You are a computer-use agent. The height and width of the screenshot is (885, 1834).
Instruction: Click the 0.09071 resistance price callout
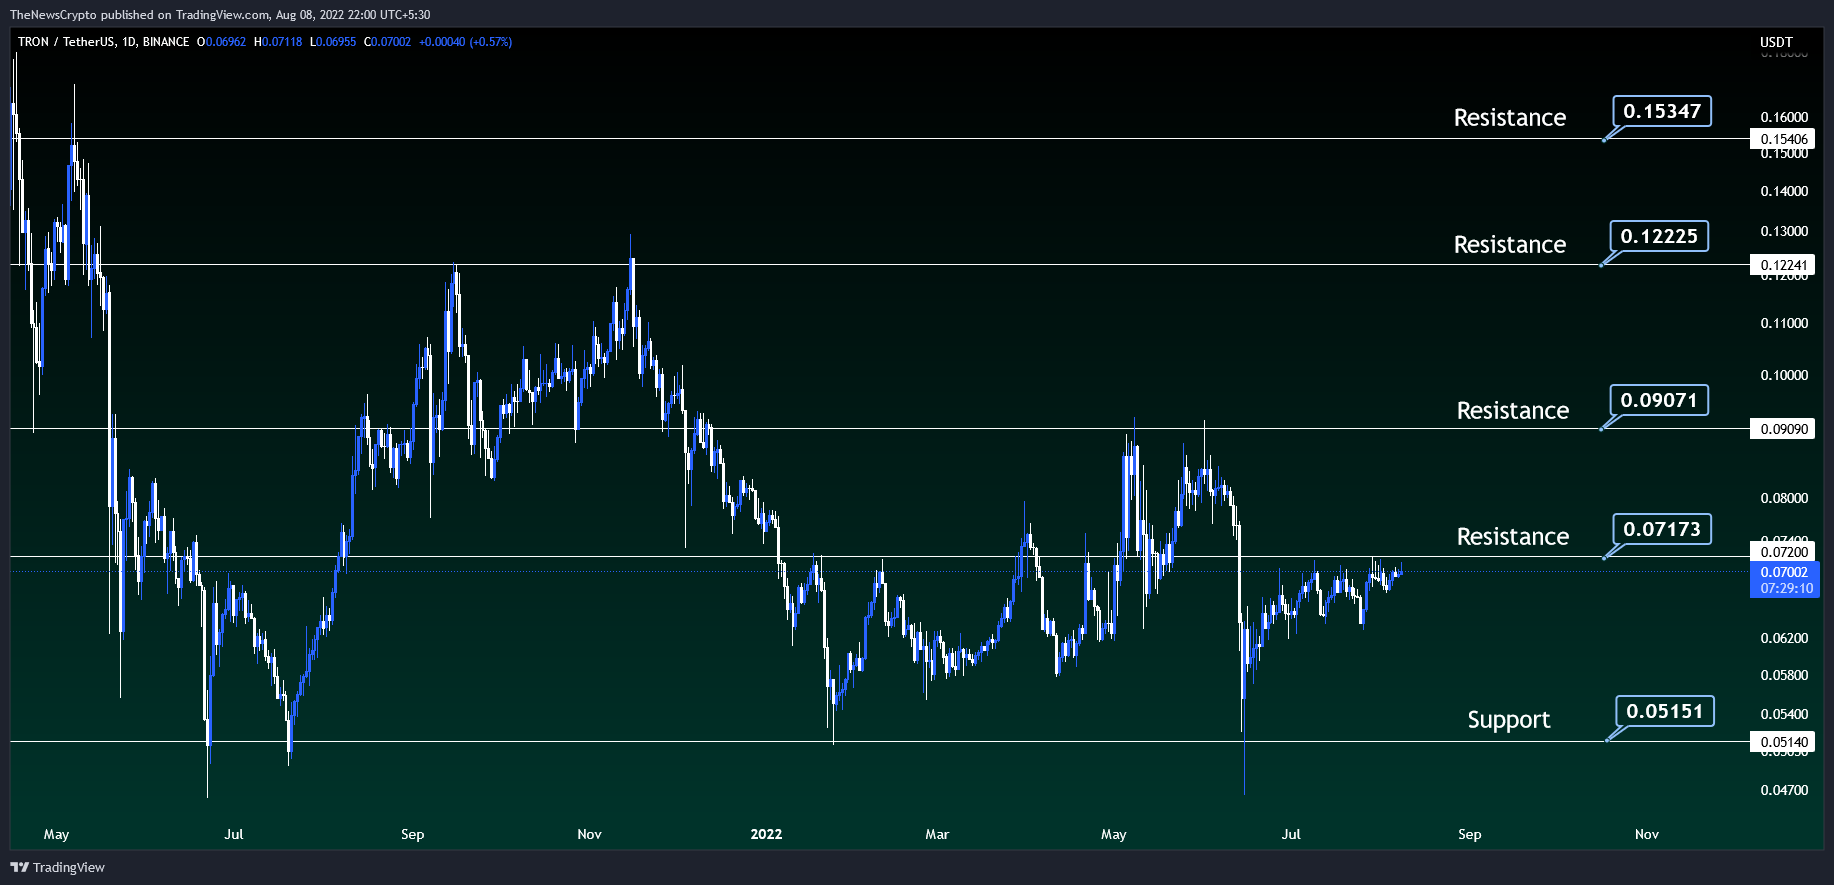pyautogui.click(x=1659, y=400)
